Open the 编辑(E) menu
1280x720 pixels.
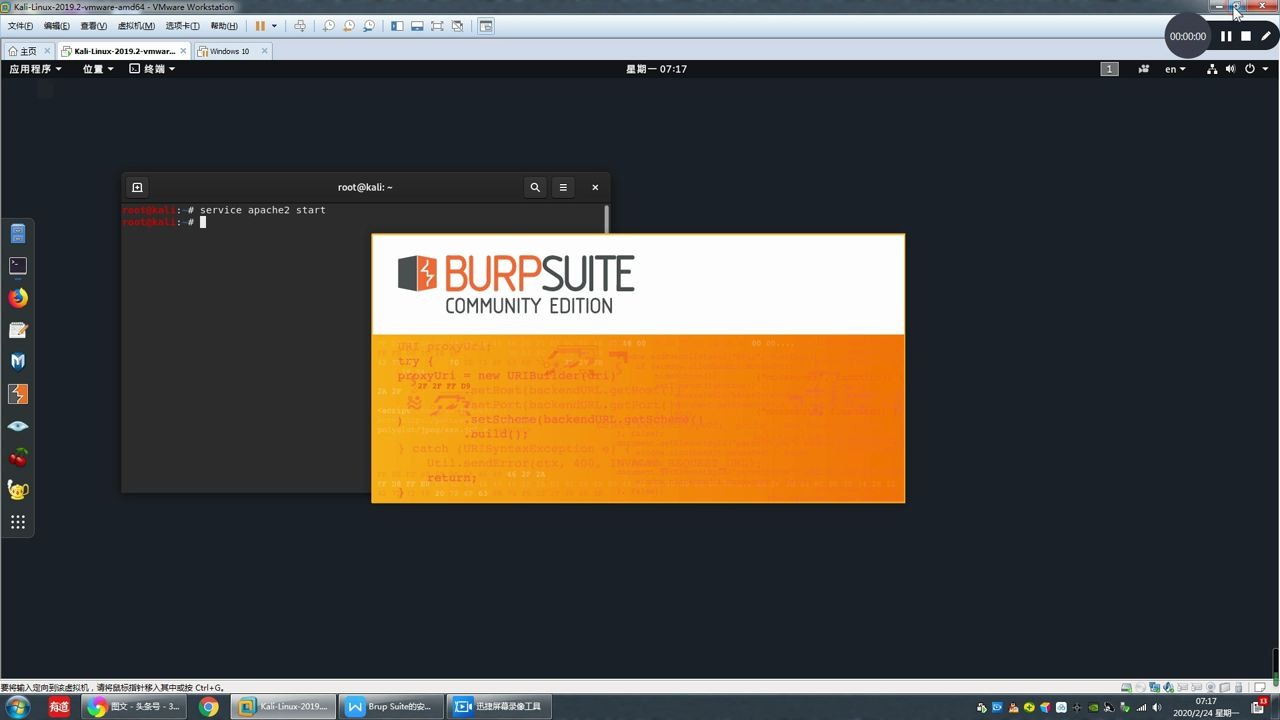(x=57, y=26)
